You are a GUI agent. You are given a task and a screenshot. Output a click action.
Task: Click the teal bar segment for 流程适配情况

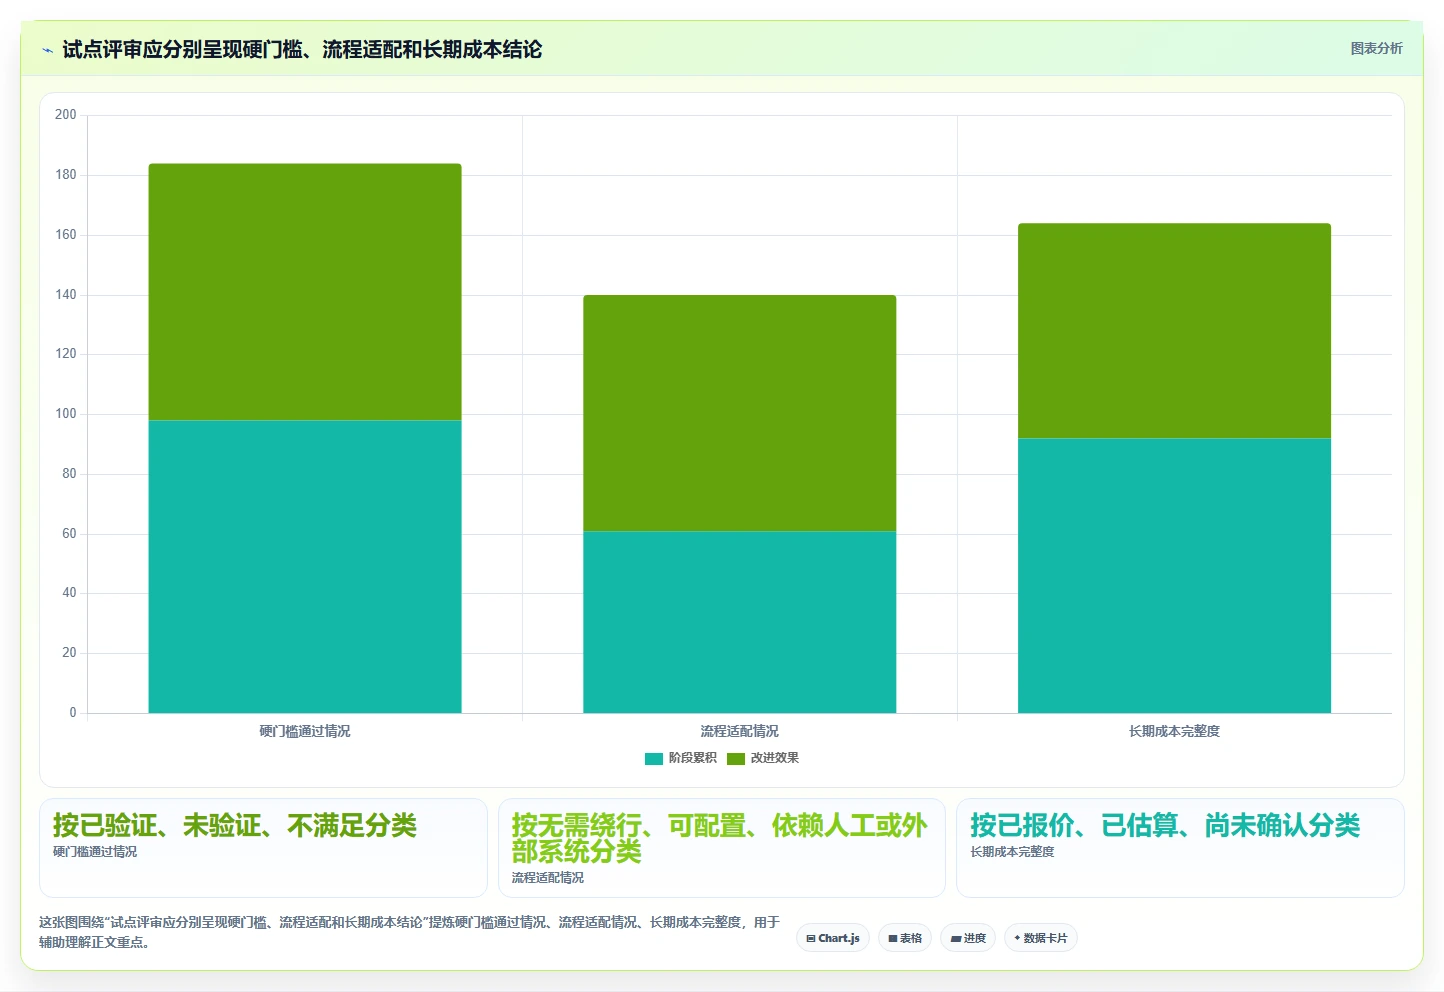[x=740, y=622]
